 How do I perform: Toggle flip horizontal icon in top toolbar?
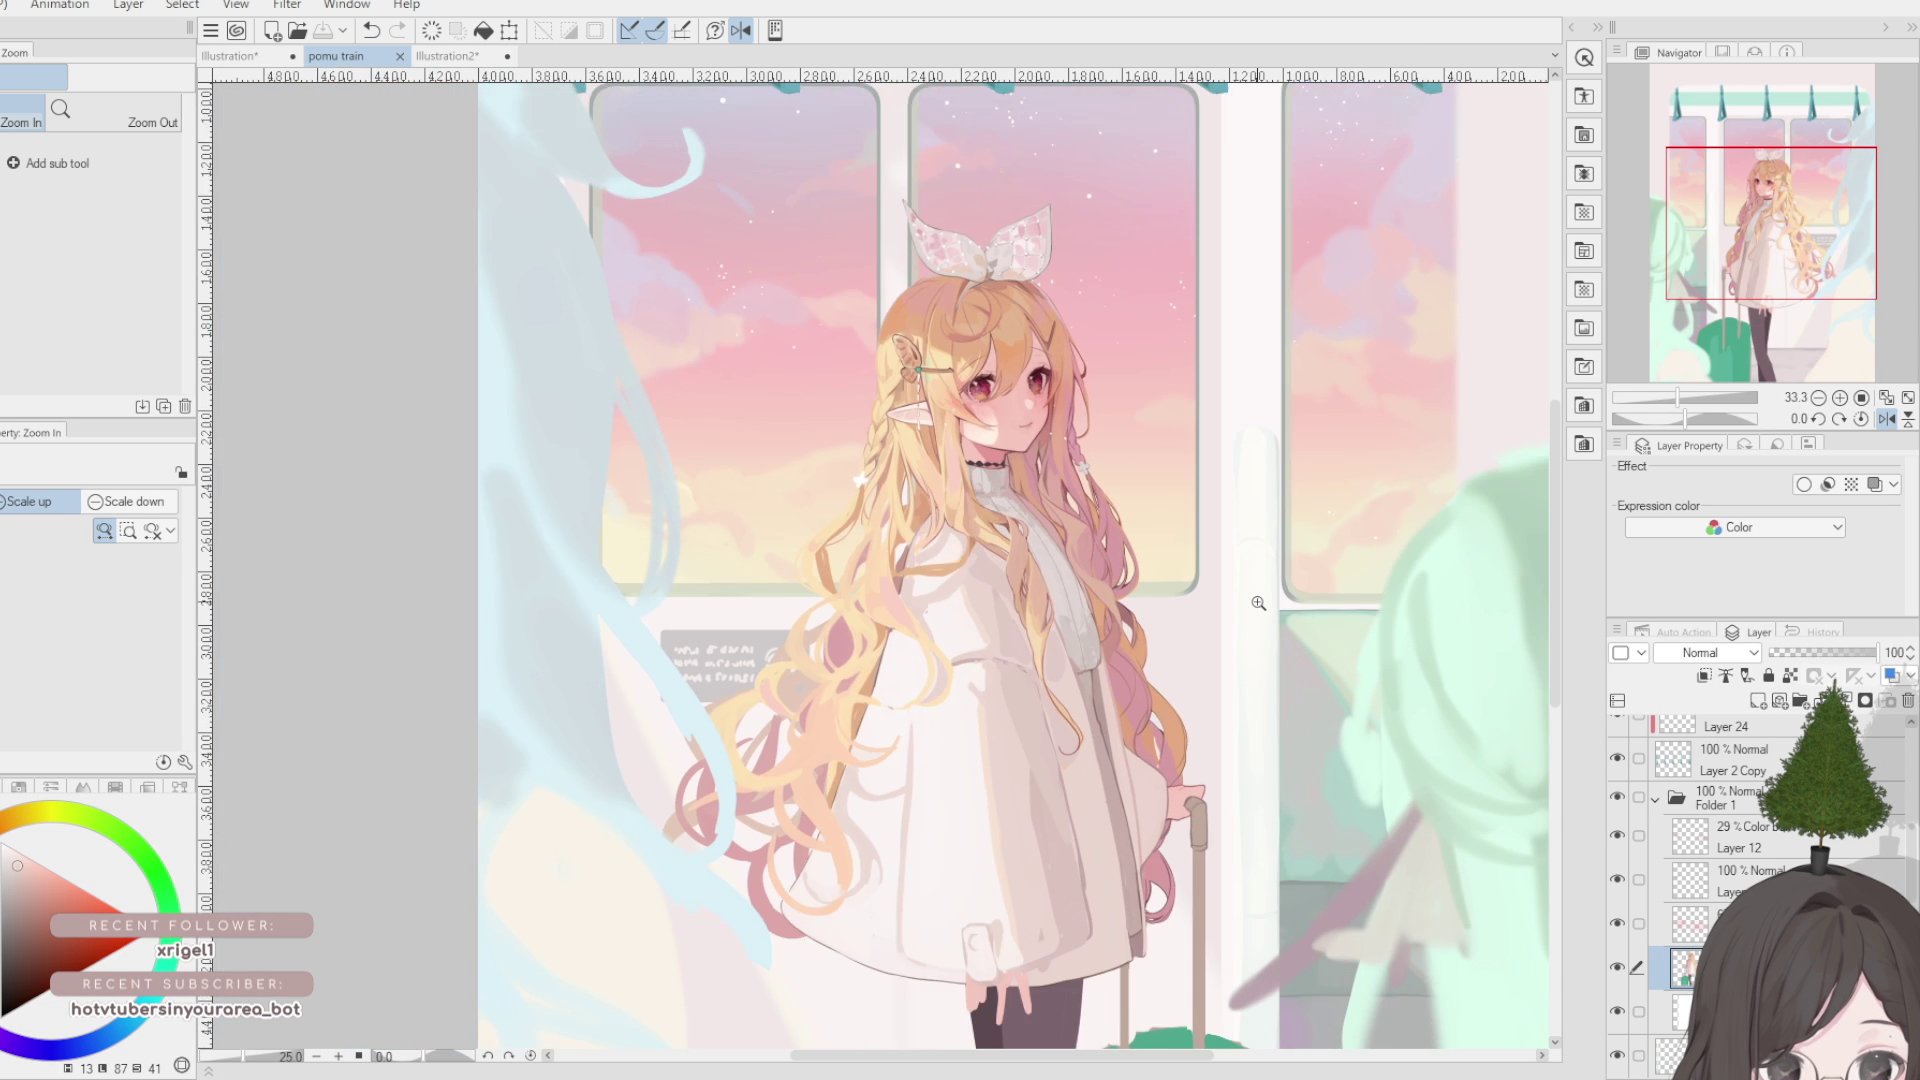click(741, 31)
